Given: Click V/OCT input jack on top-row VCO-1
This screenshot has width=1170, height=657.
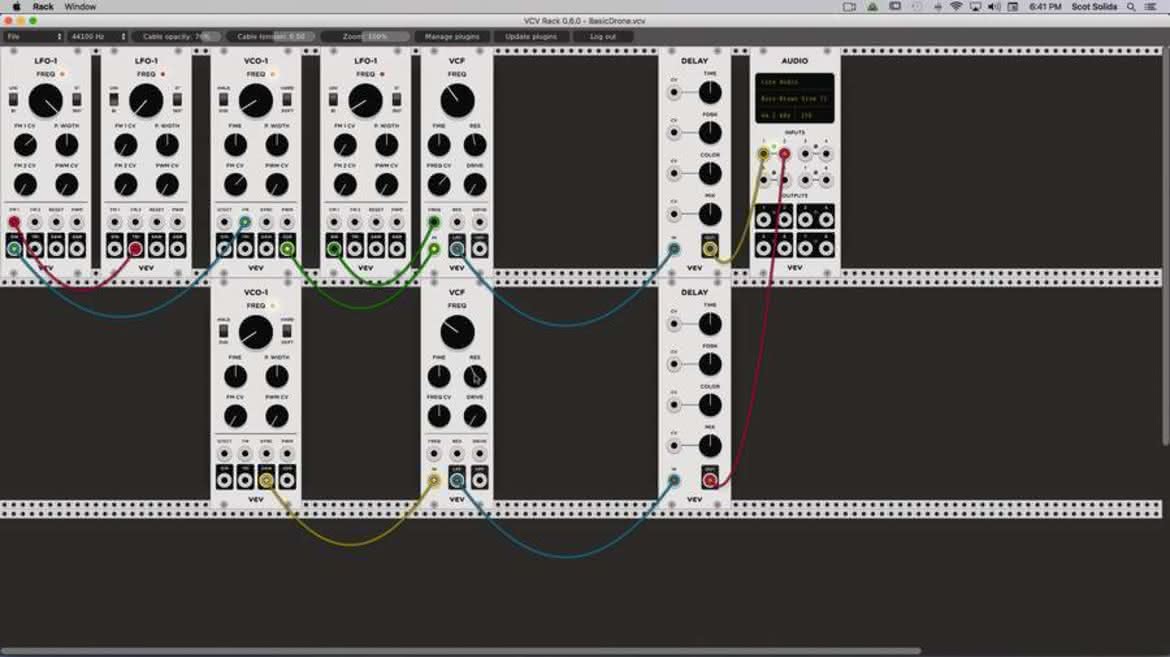Looking at the screenshot, I should [224, 222].
